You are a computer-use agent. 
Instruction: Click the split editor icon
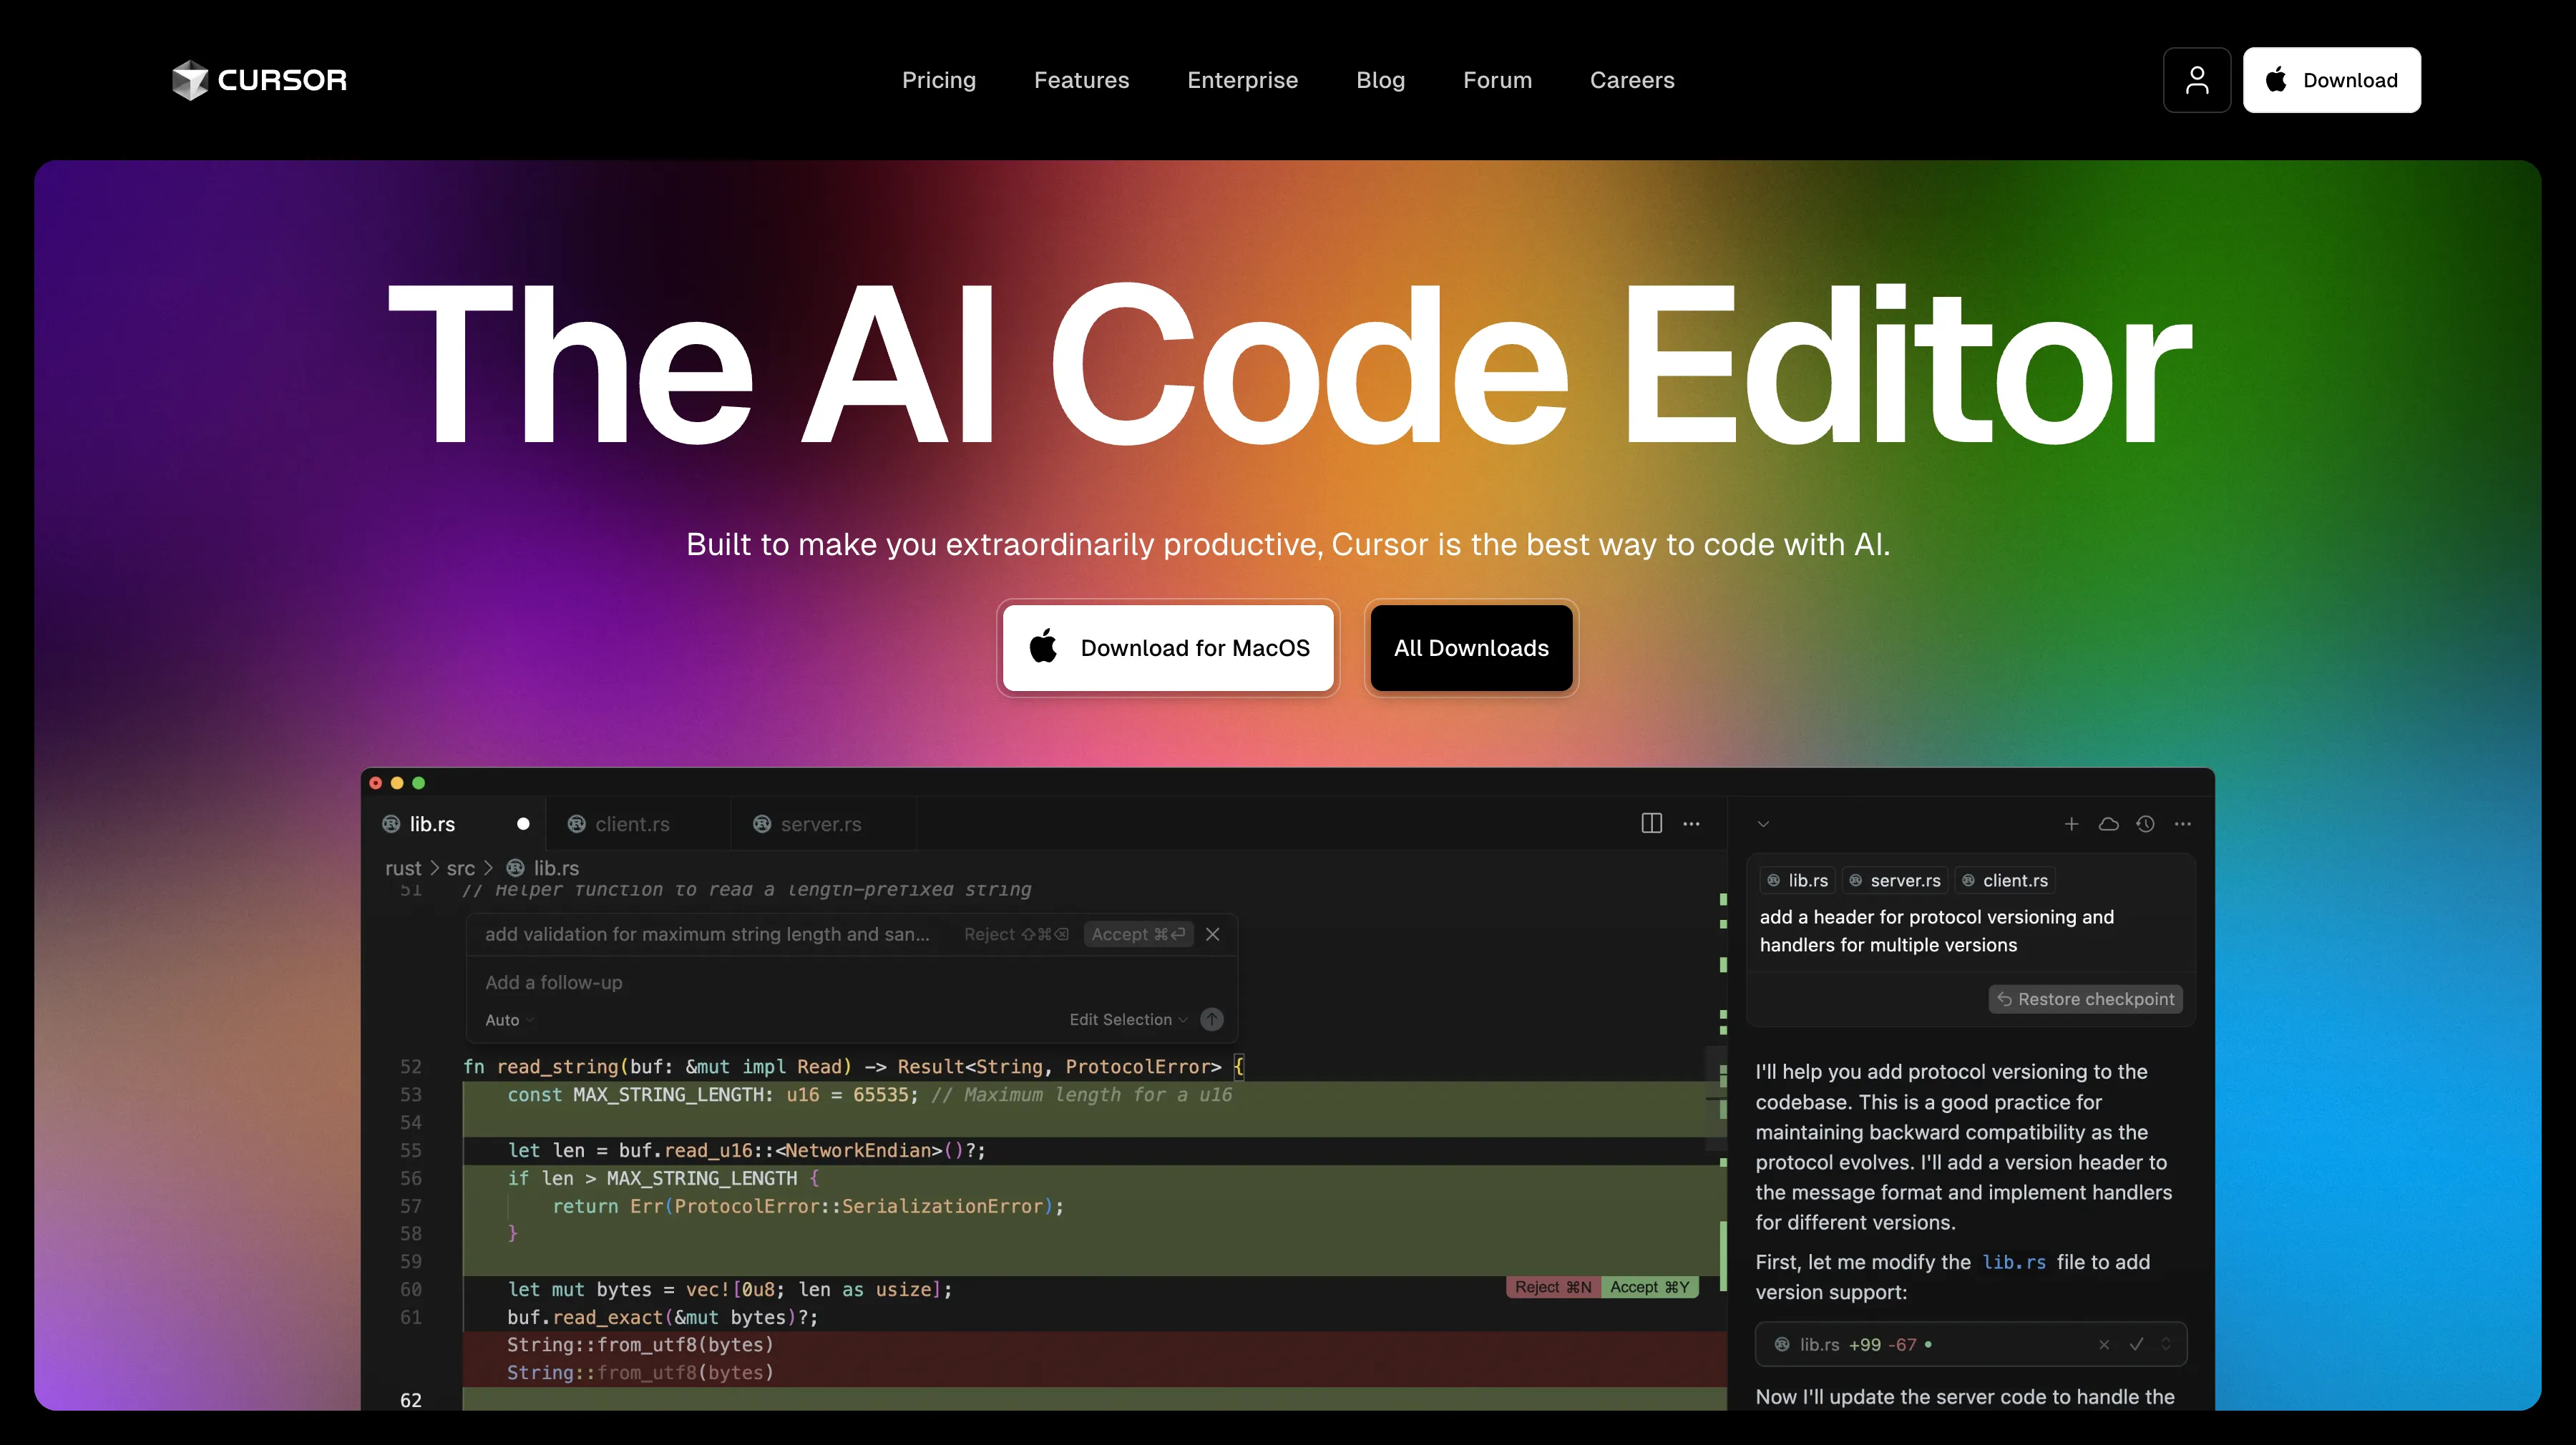pyautogui.click(x=1651, y=824)
